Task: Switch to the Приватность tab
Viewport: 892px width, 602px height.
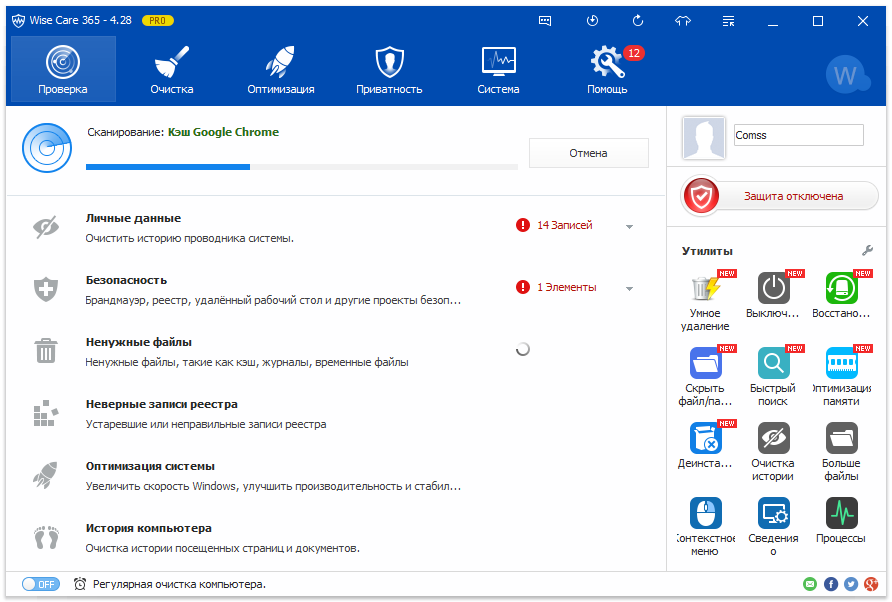Action: pyautogui.click(x=389, y=70)
